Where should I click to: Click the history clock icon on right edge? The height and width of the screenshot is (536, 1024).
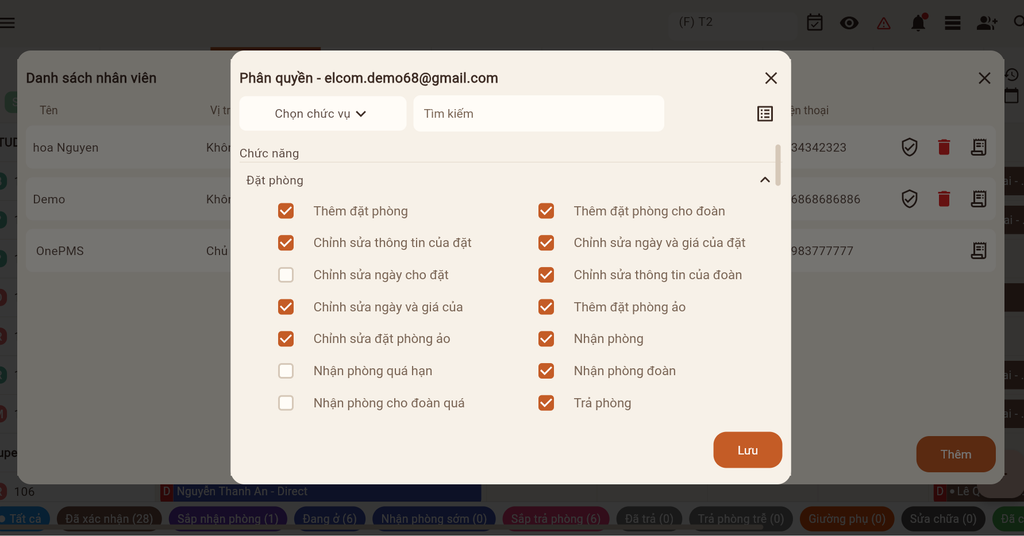click(x=1012, y=75)
